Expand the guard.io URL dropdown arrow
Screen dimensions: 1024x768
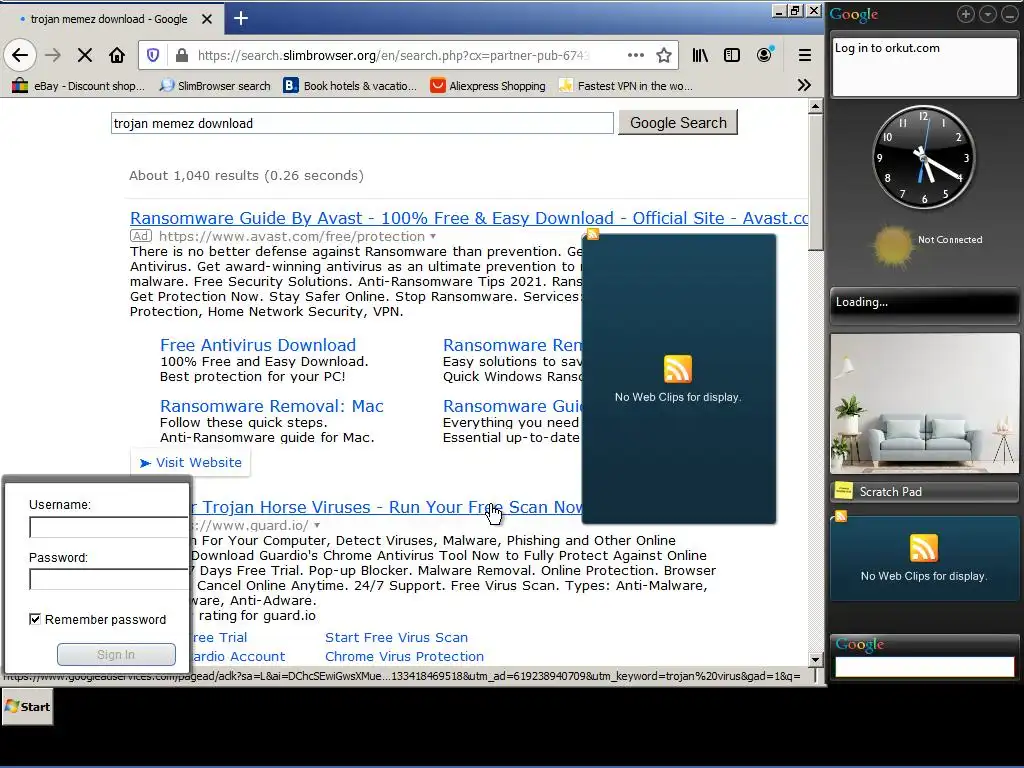tap(317, 525)
